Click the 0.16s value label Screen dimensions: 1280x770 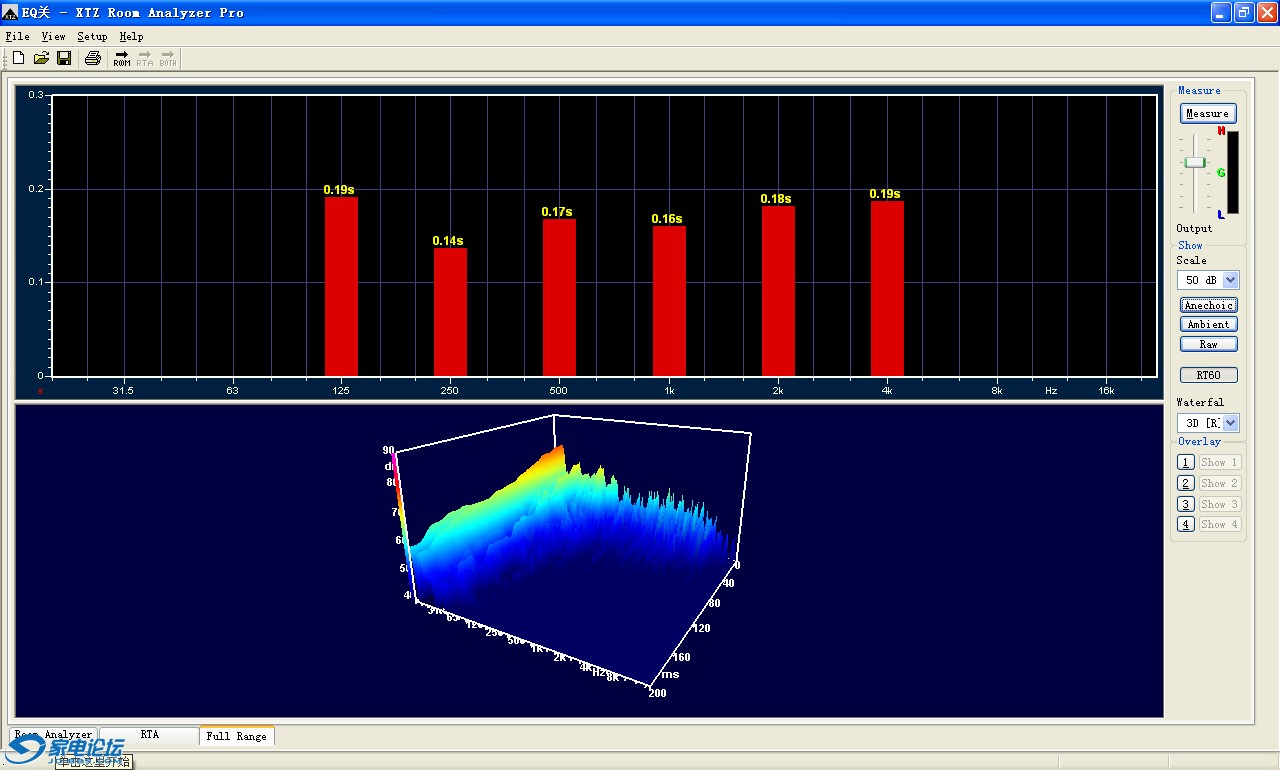667,219
